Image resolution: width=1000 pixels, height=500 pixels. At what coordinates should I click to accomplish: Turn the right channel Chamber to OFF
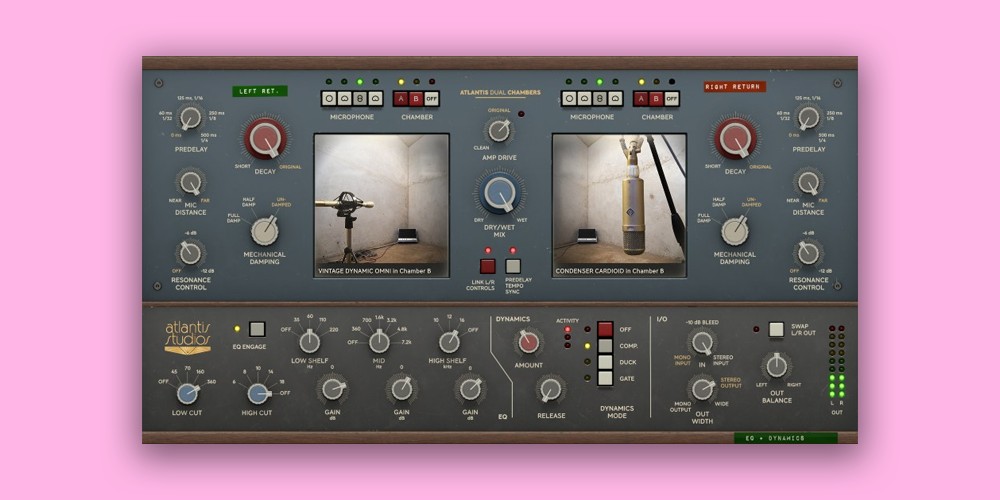672,98
